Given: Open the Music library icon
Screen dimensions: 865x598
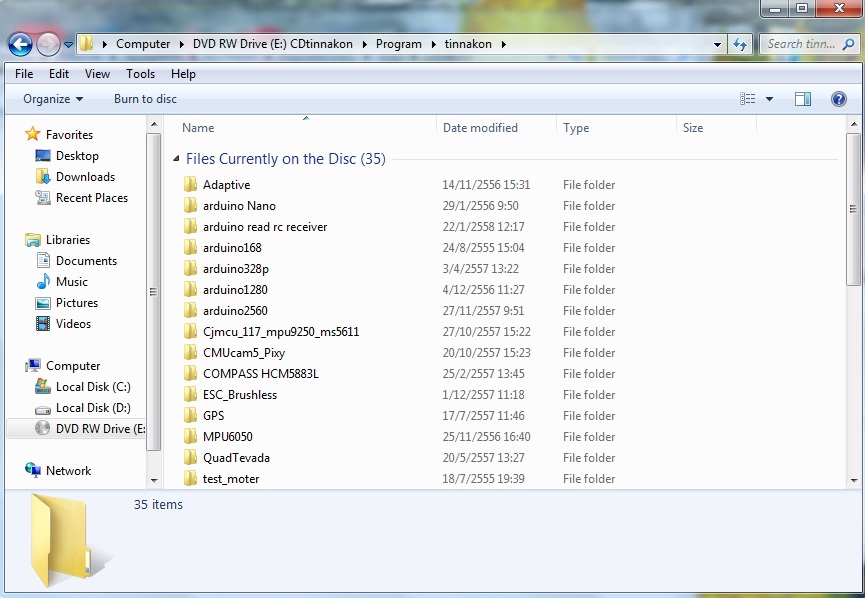Looking at the screenshot, I should tap(43, 282).
